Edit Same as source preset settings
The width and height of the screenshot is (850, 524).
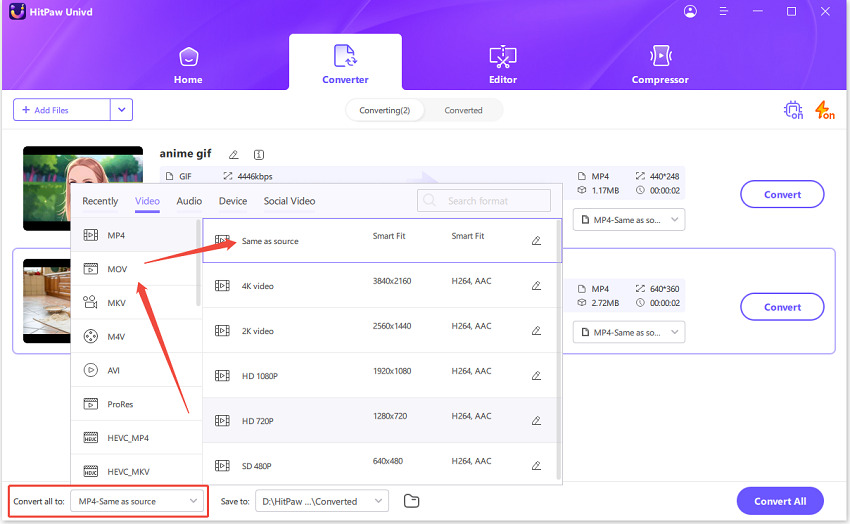pyautogui.click(x=536, y=241)
